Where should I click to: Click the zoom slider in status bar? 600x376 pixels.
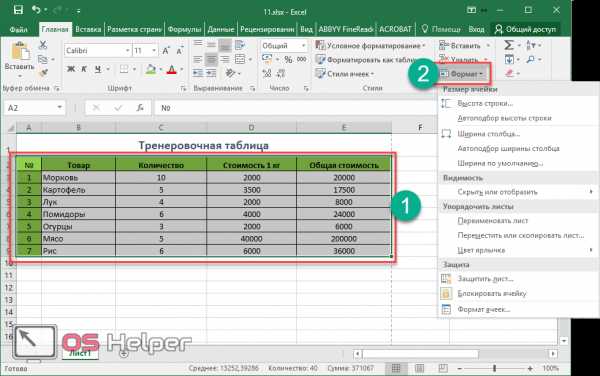coord(494,368)
